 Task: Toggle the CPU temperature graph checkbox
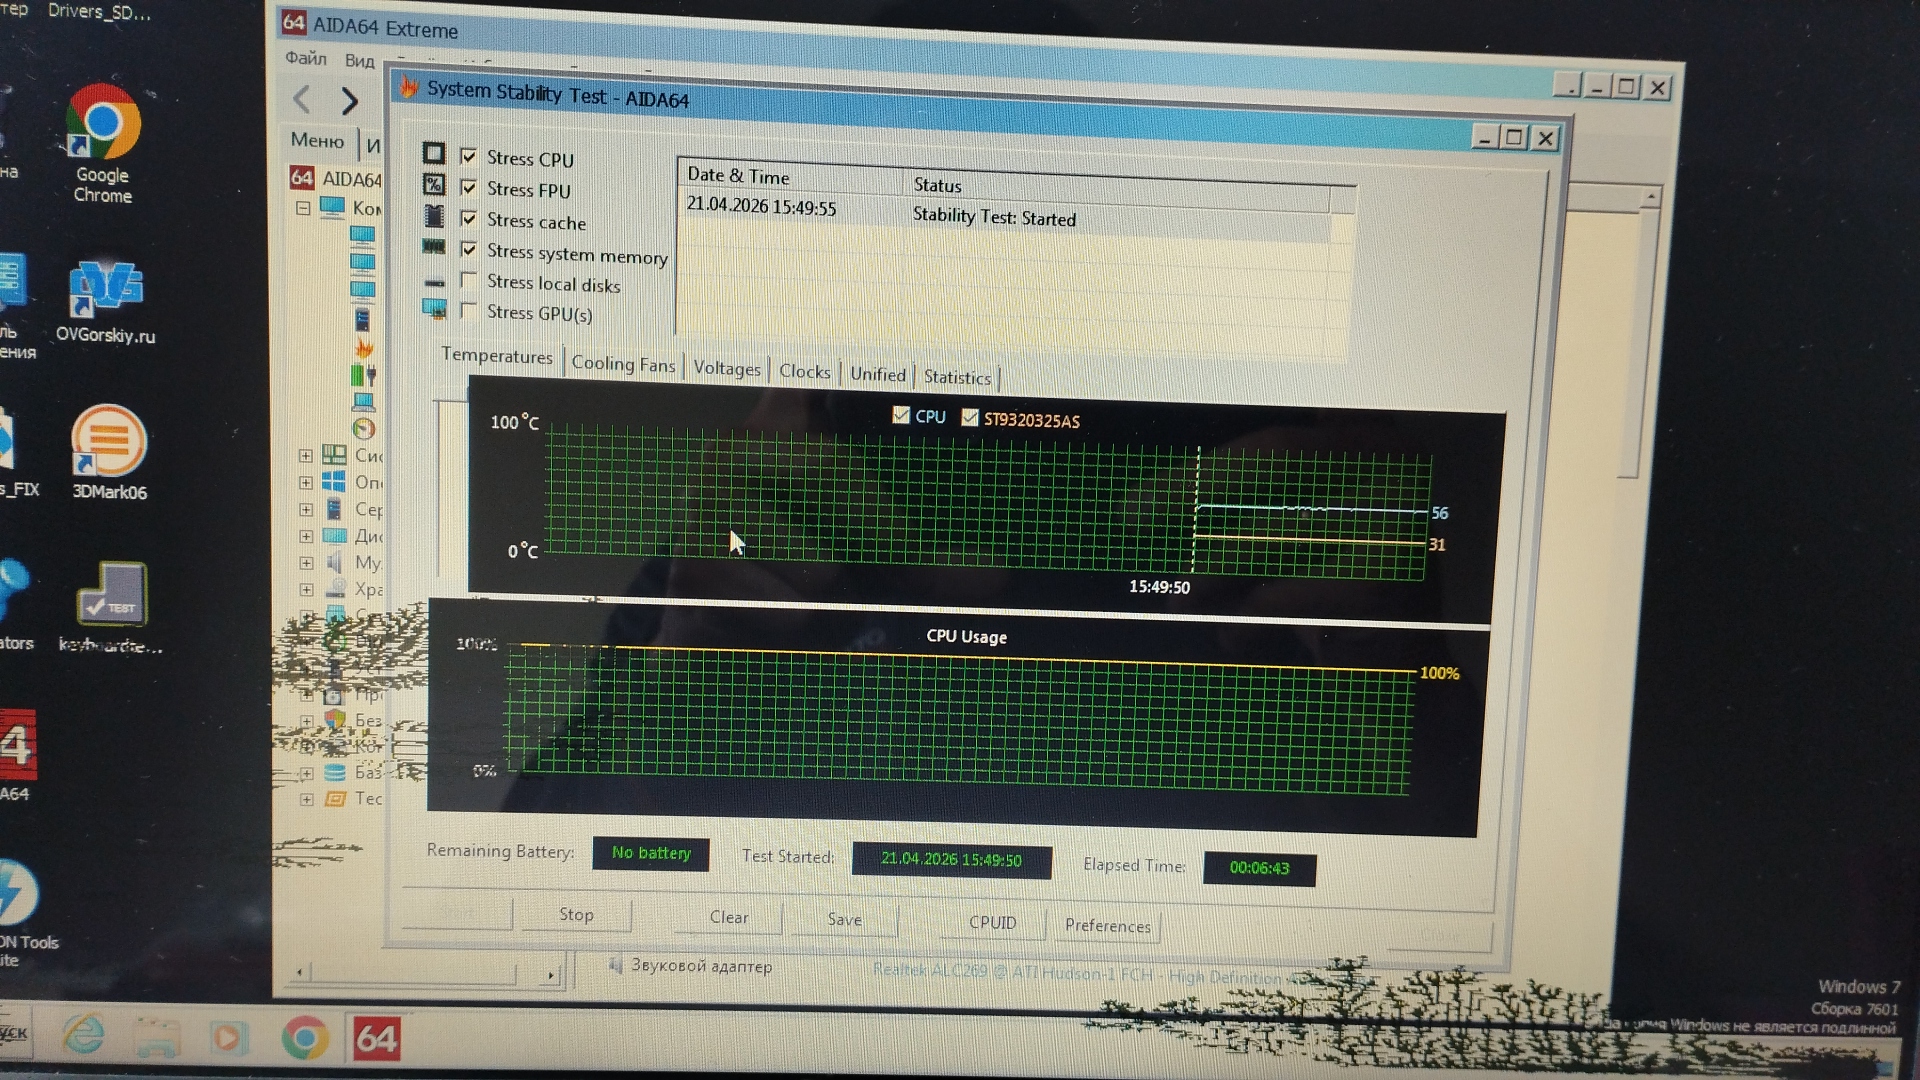[x=901, y=415]
